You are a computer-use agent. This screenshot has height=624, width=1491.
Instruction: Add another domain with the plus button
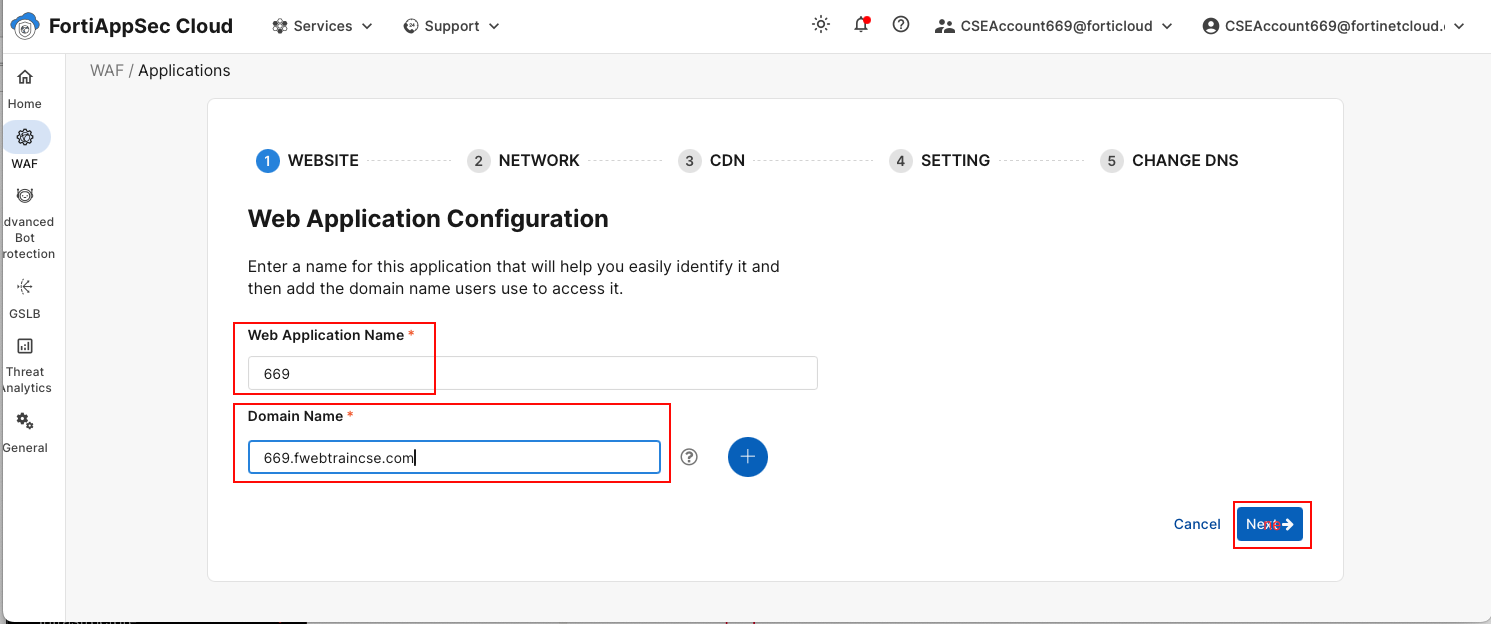[748, 457]
